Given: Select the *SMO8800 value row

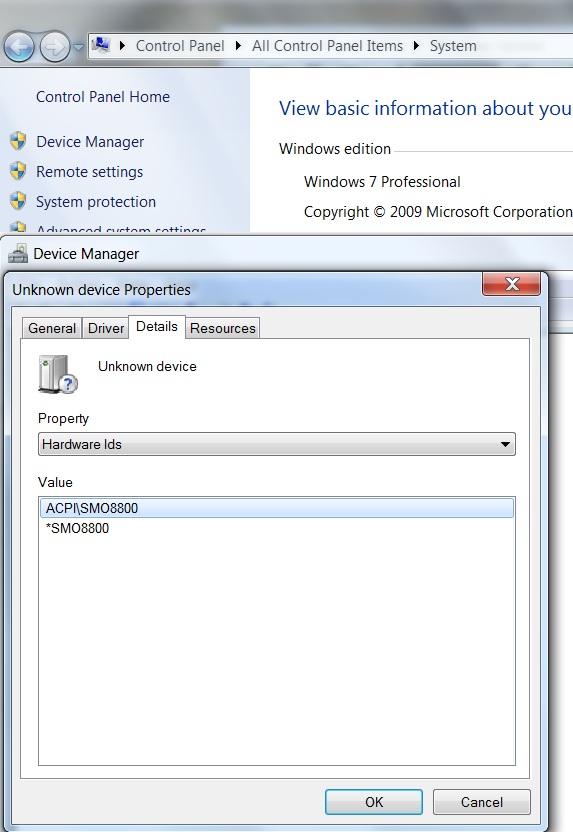Looking at the screenshot, I should (276, 528).
